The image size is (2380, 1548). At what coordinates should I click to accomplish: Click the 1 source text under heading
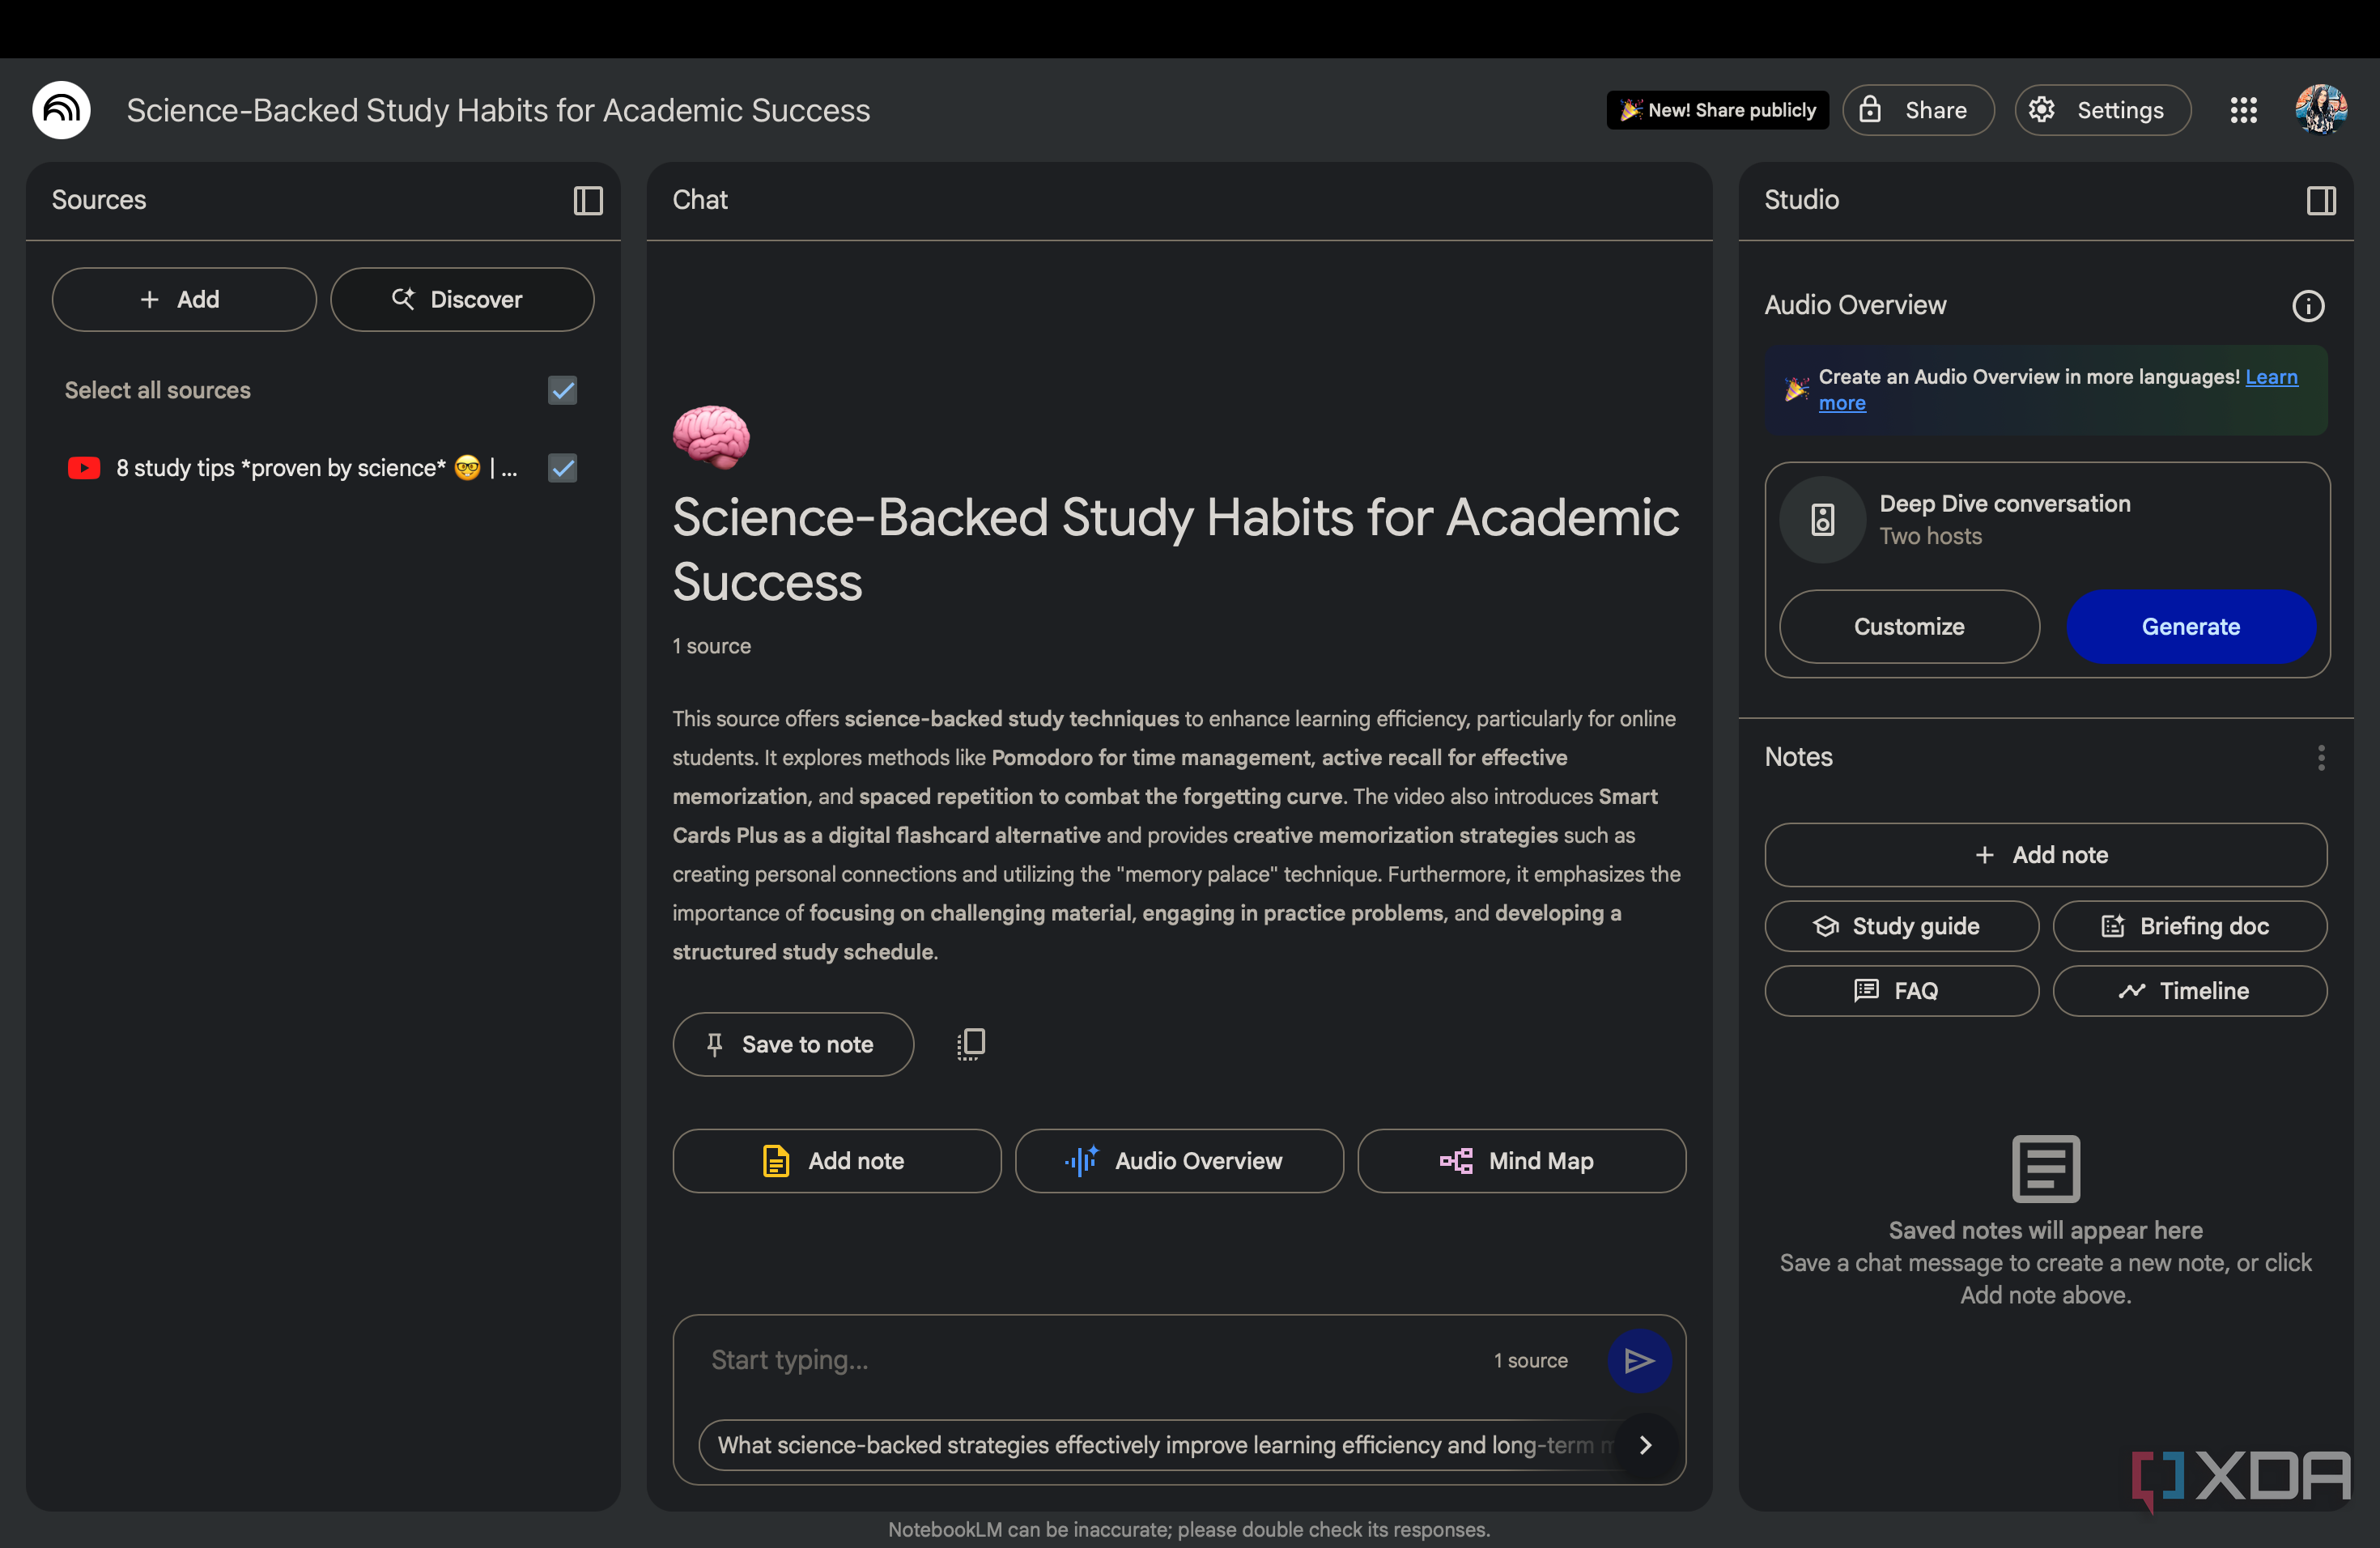click(711, 646)
